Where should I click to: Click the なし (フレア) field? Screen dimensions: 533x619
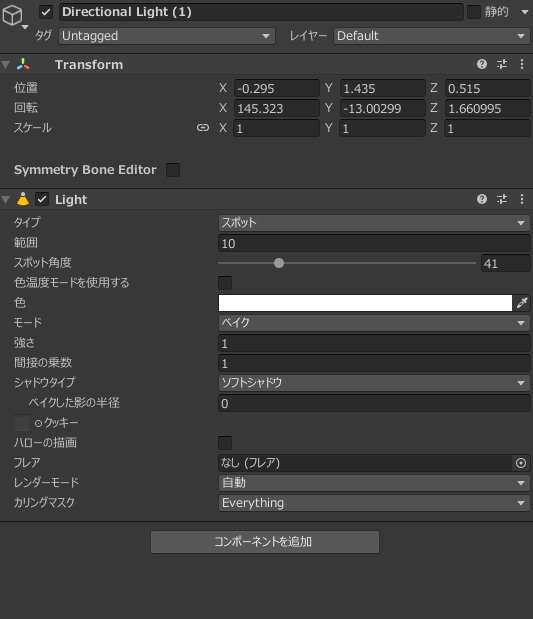(365, 463)
